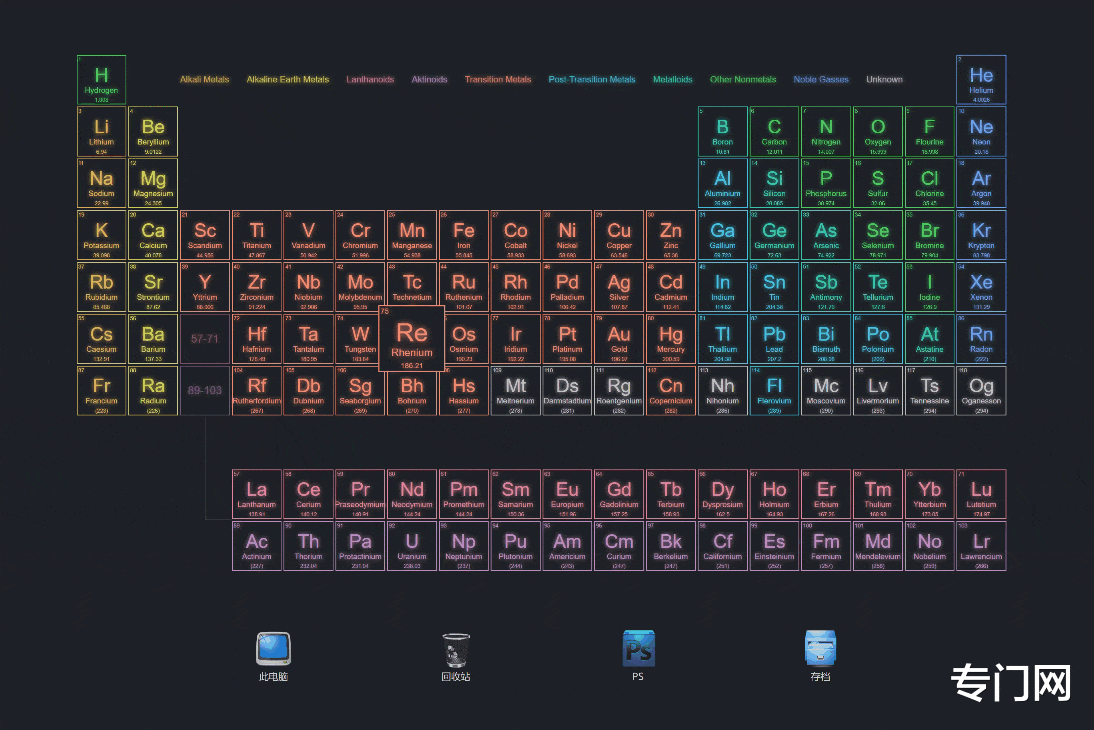Select the Caesium element tile
Image resolution: width=1094 pixels, height=730 pixels.
[x=101, y=338]
